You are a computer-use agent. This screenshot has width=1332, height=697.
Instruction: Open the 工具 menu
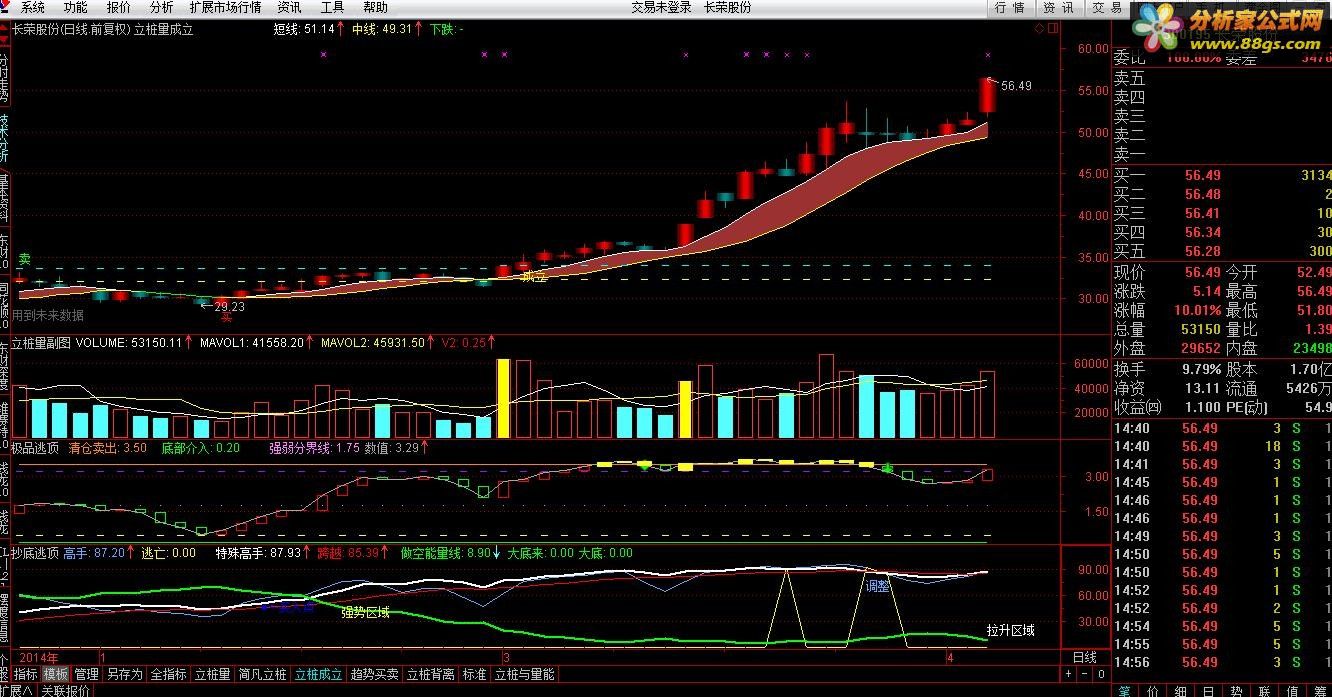(x=332, y=7)
